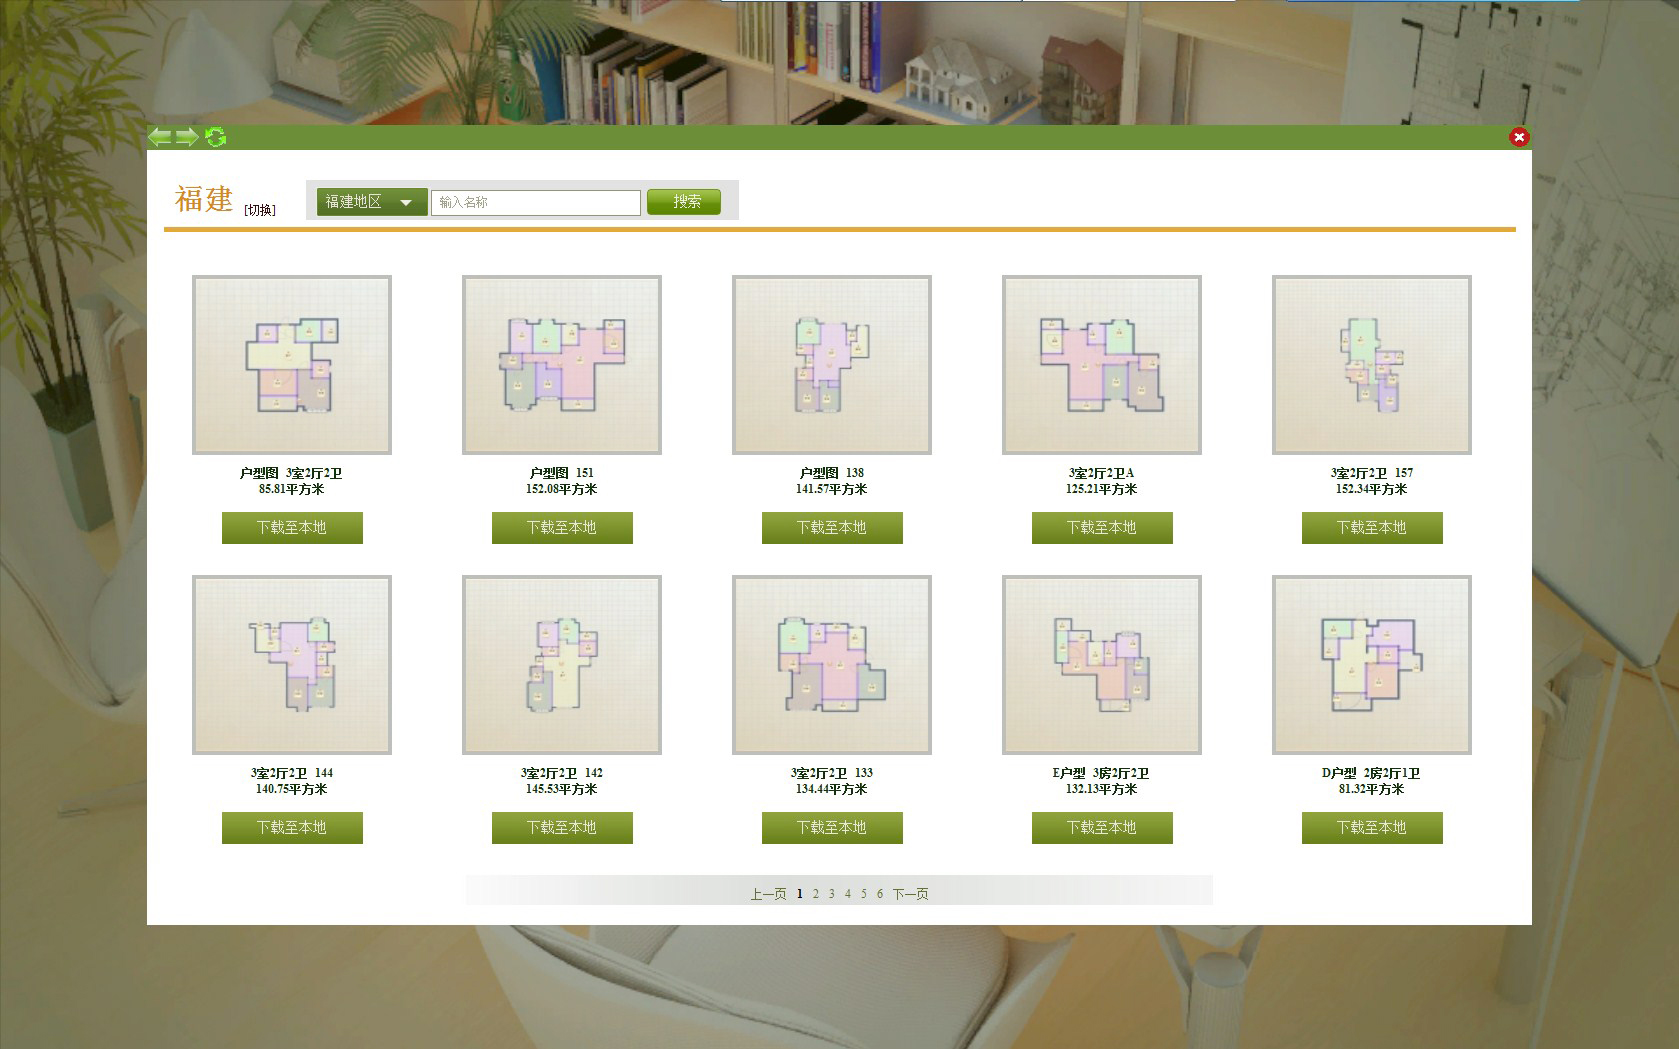Select the 85.81平方米 floor plan thumbnail
The height and width of the screenshot is (1049, 1679).
tap(292, 365)
